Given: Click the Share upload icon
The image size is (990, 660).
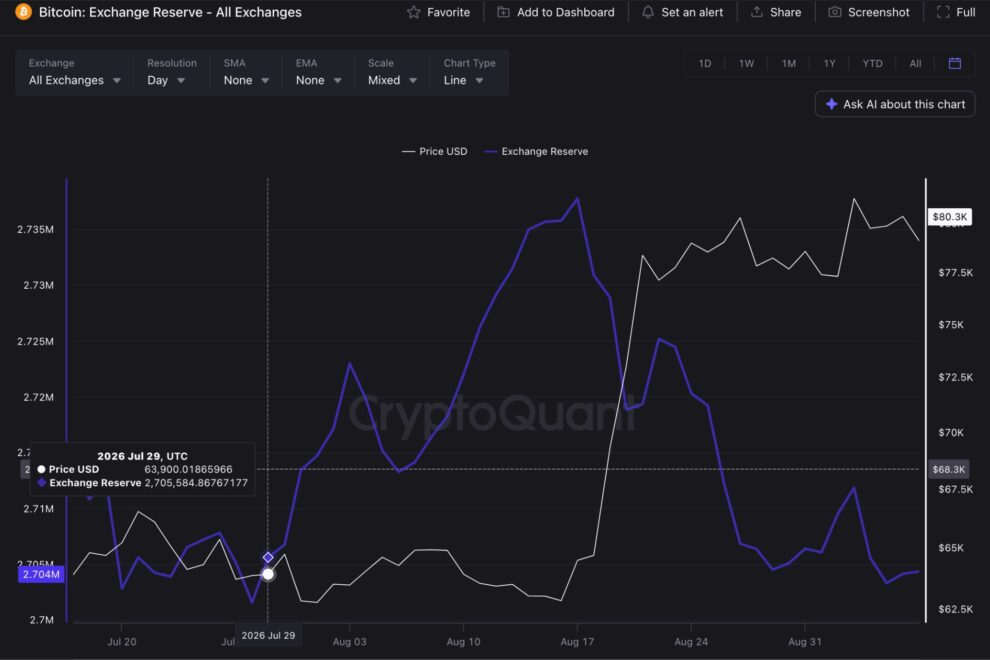Looking at the screenshot, I should [756, 12].
